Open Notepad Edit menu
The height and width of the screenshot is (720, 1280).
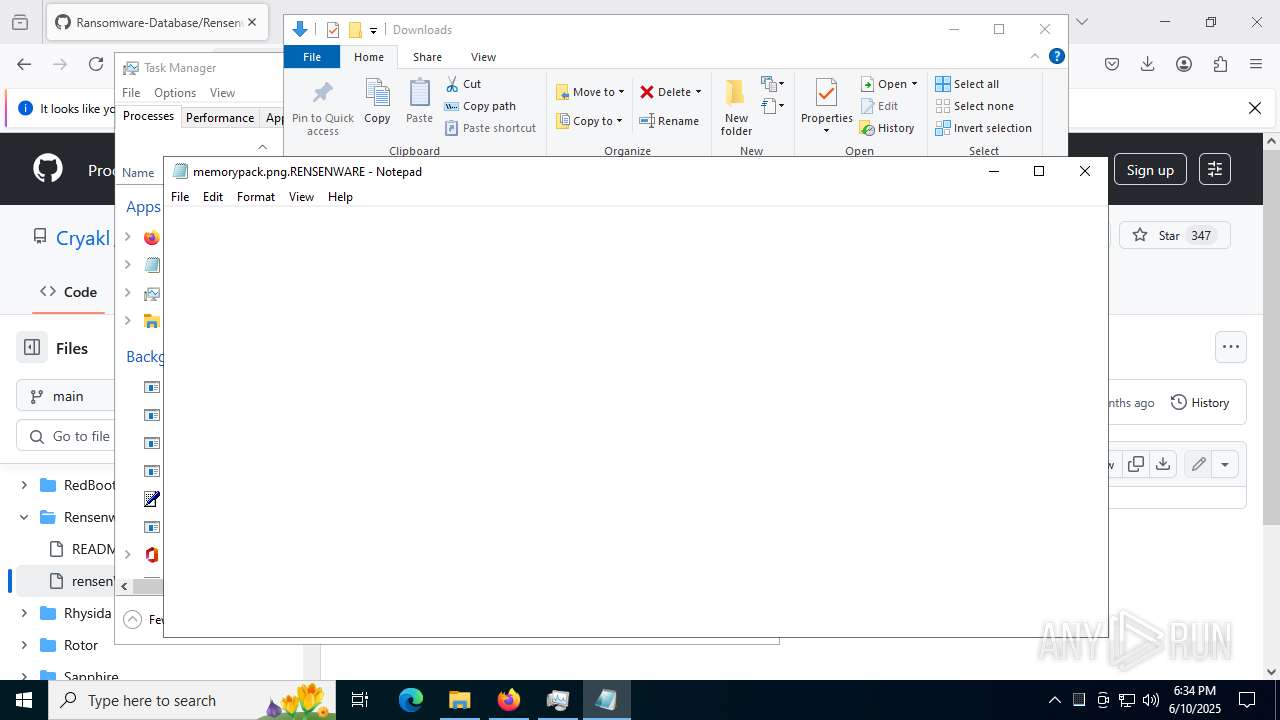213,197
